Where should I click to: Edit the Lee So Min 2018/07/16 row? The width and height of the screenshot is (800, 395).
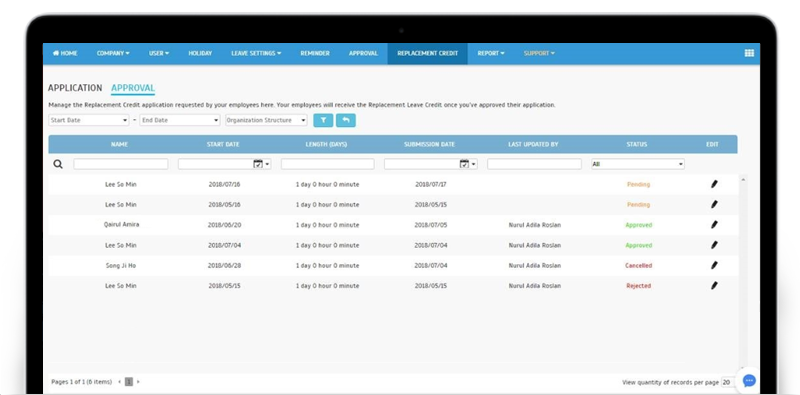714,184
